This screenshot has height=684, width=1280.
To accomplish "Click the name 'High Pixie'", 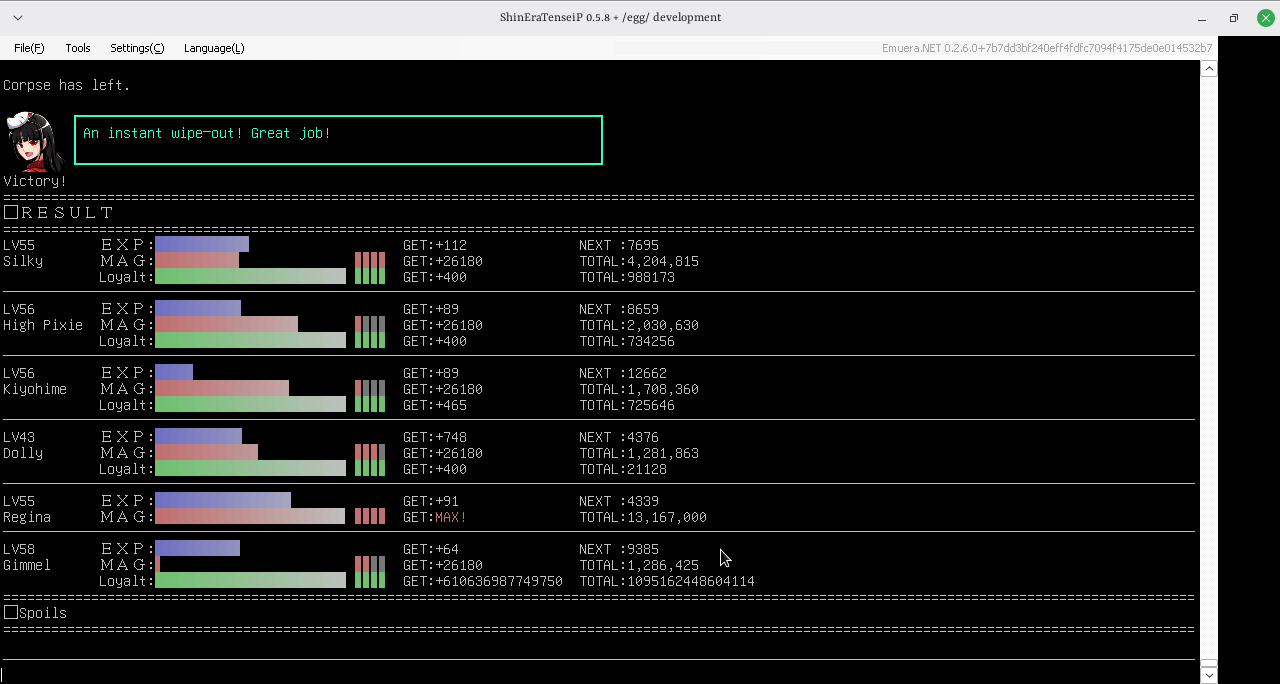I will click(43, 325).
